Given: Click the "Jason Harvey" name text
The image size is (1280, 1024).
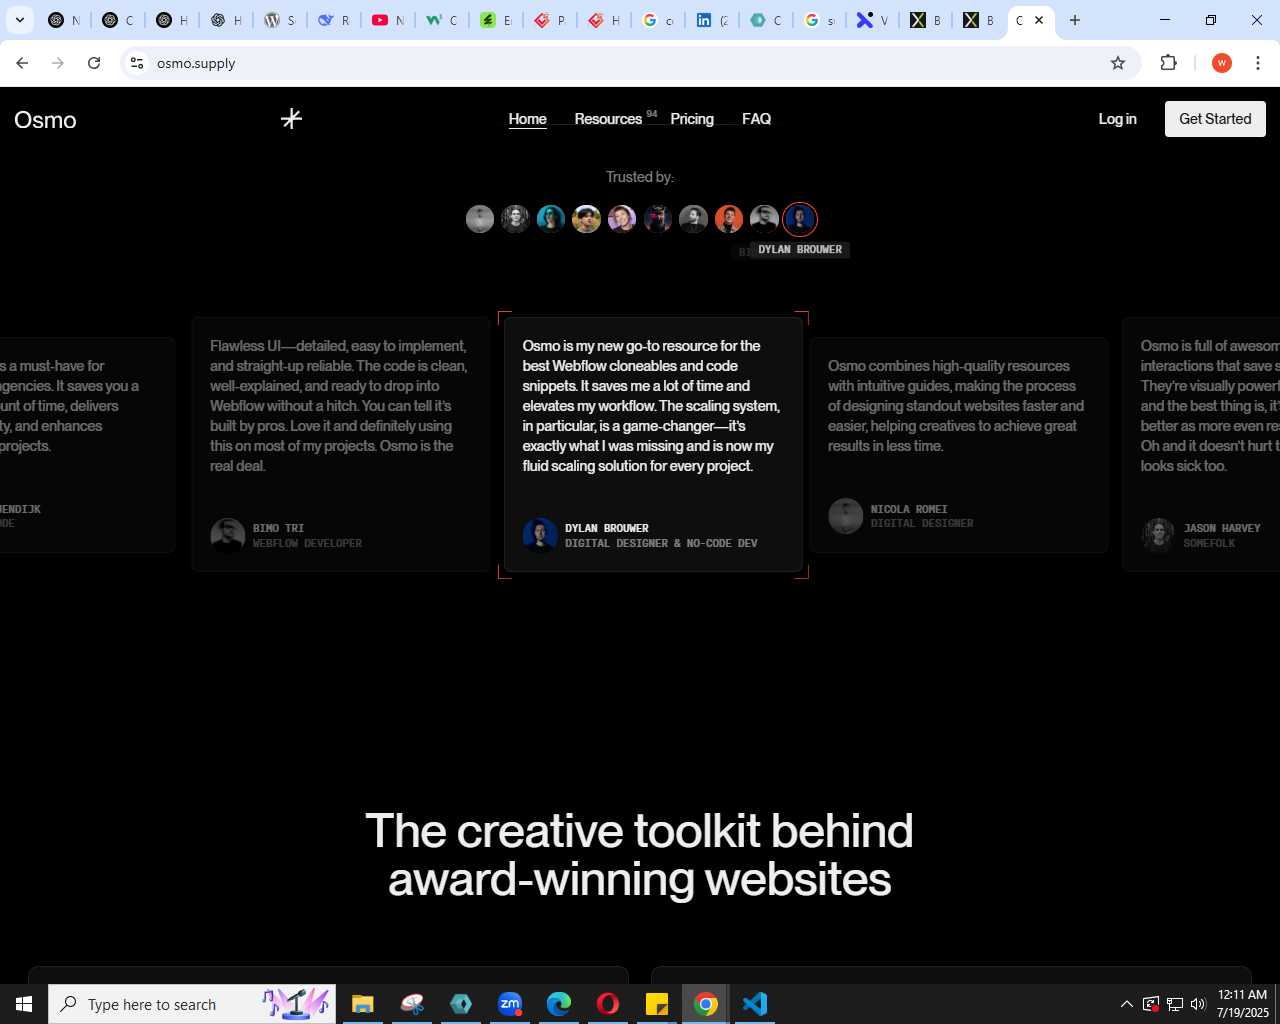Looking at the screenshot, I should 1222,528.
